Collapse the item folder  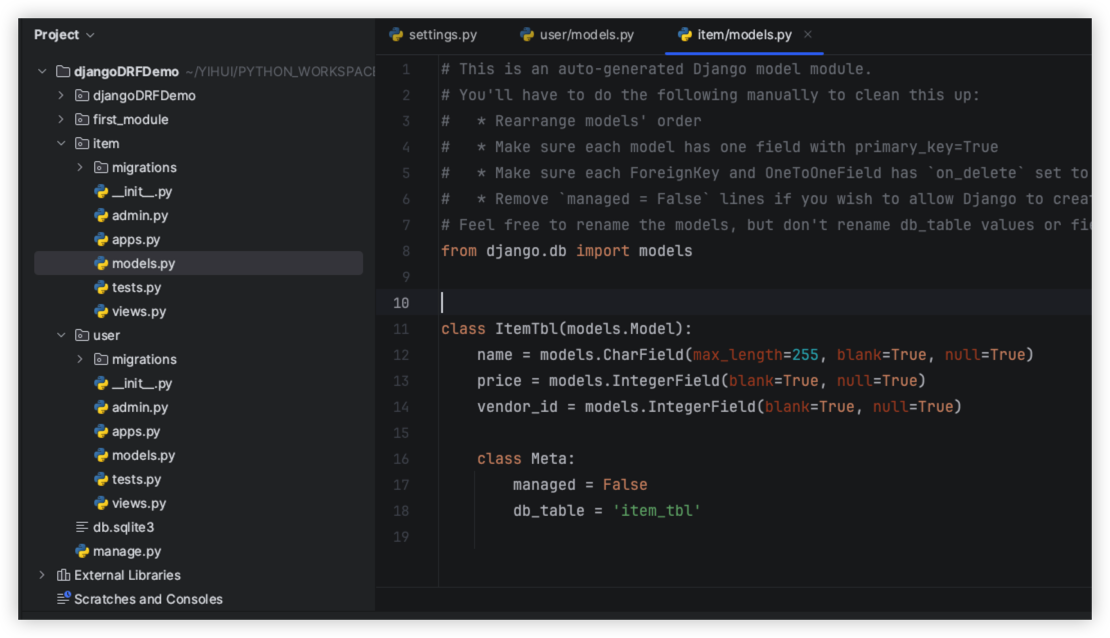coord(61,143)
